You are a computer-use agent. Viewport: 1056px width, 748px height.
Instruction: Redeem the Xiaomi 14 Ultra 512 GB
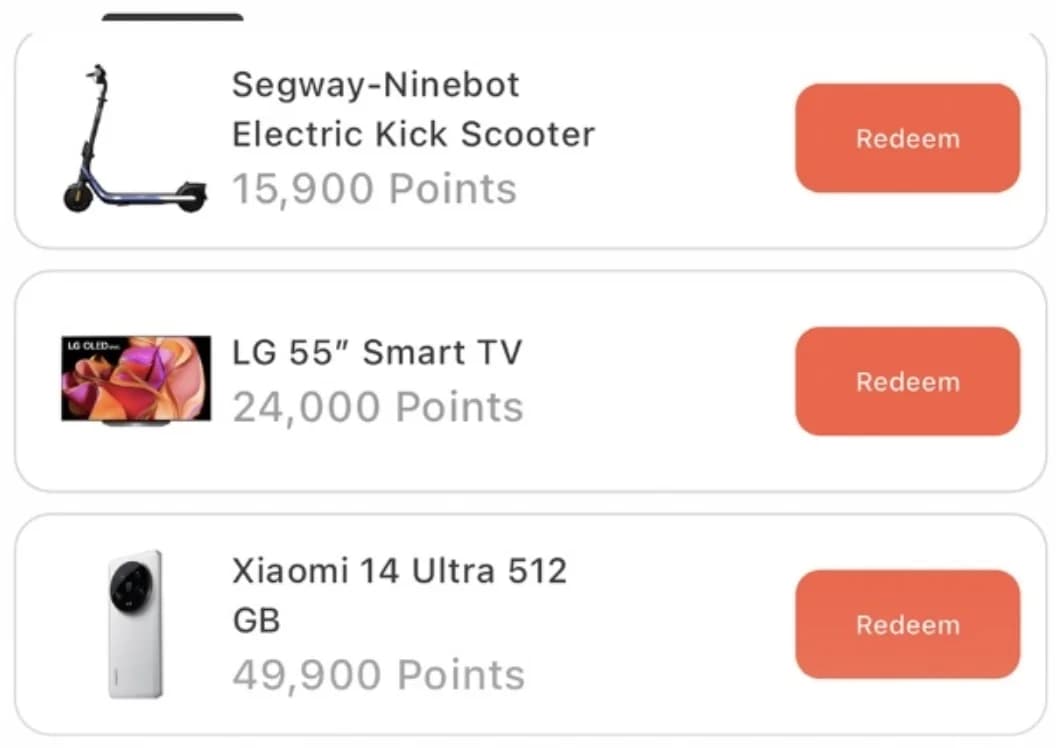point(906,624)
